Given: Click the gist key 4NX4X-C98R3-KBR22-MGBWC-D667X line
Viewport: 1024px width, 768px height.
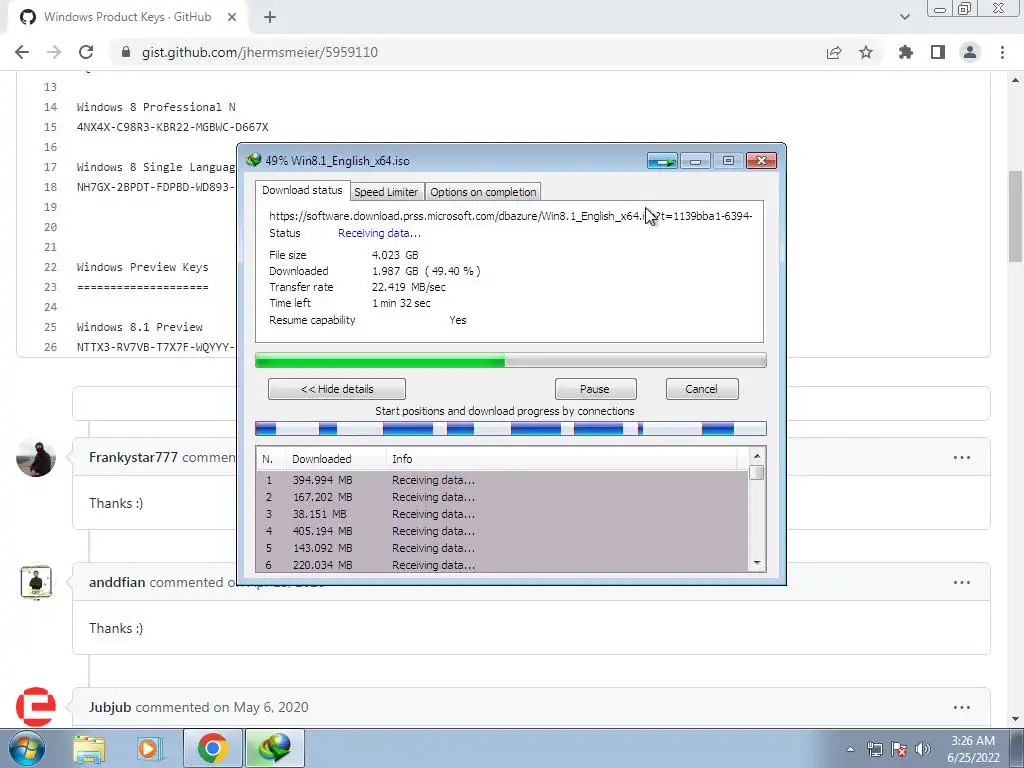Looking at the screenshot, I should coord(172,127).
